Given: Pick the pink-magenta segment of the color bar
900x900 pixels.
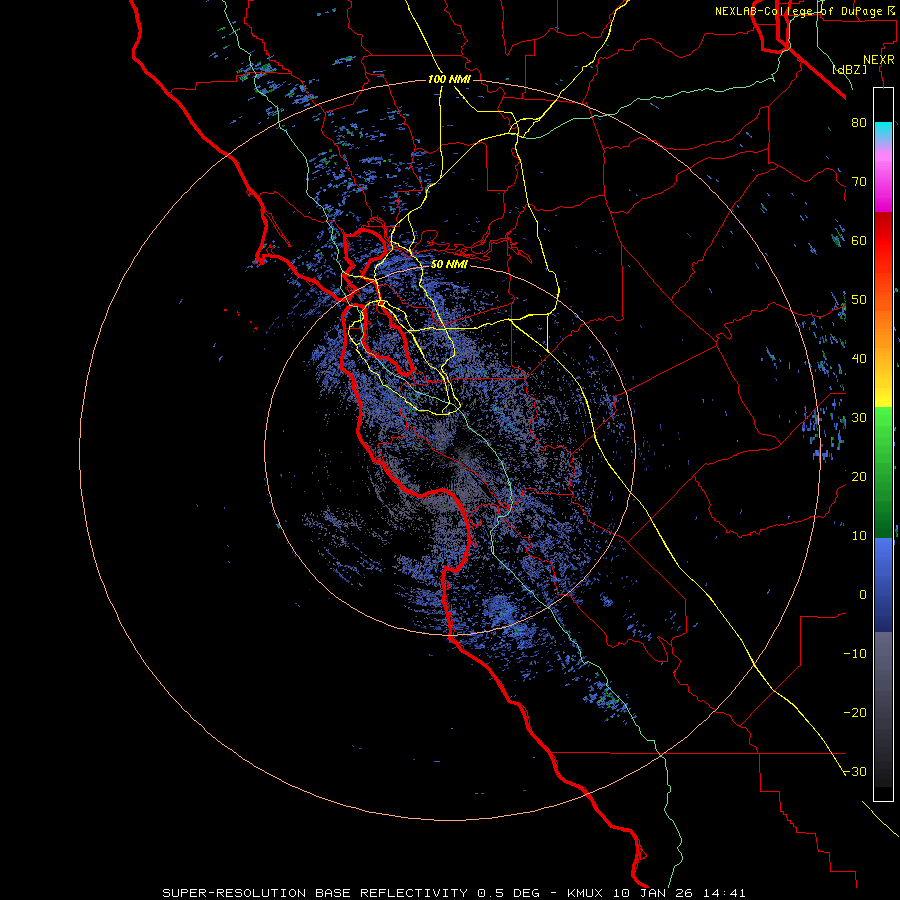Looking at the screenshot, I should pyautogui.click(x=883, y=178).
